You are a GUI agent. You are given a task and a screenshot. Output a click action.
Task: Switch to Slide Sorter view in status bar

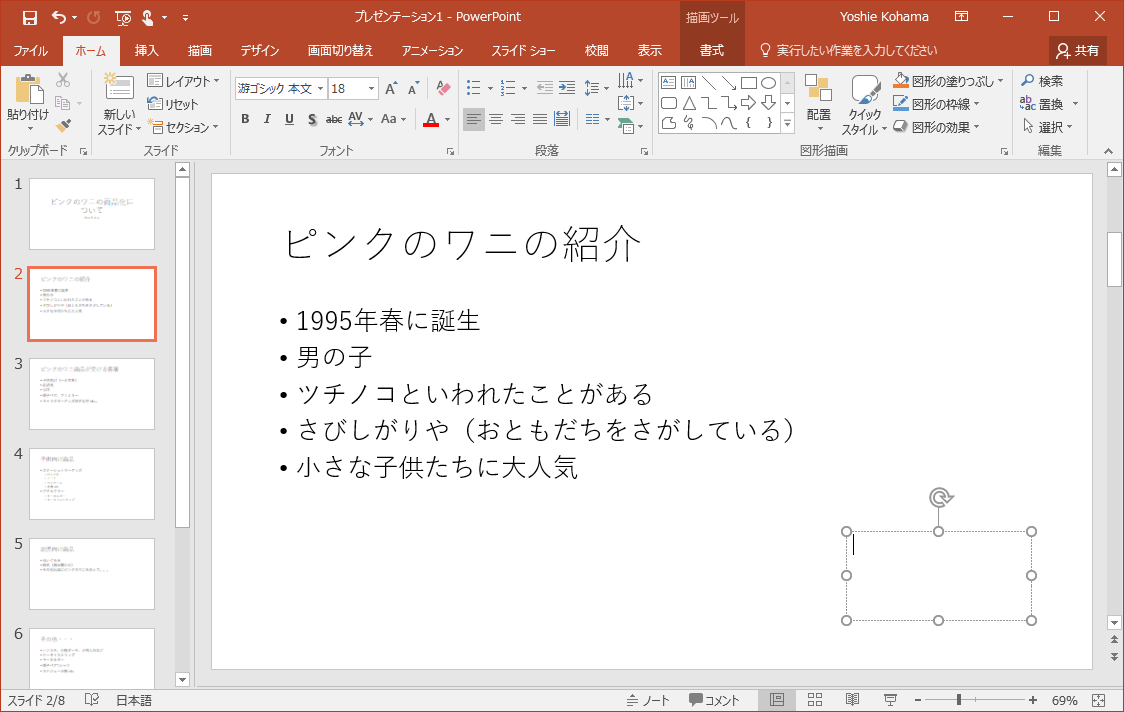point(814,700)
